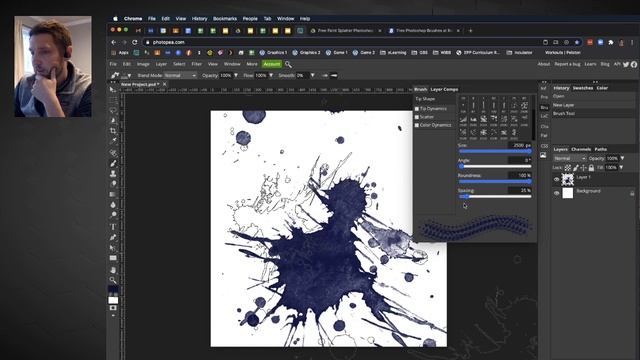Open the CSS side panel icon
The width and height of the screenshot is (640, 360).
544,146
